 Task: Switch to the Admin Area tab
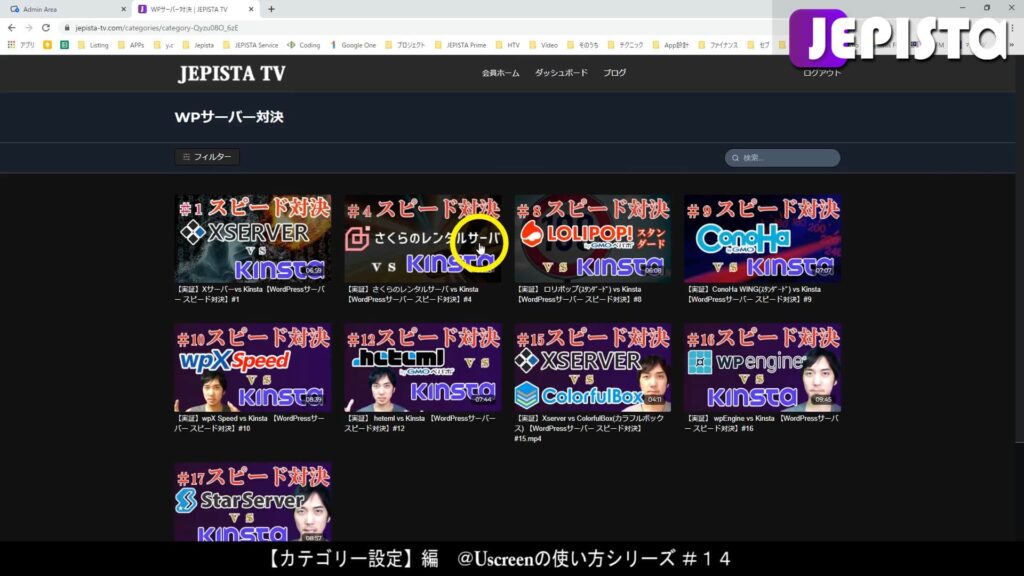(x=67, y=9)
